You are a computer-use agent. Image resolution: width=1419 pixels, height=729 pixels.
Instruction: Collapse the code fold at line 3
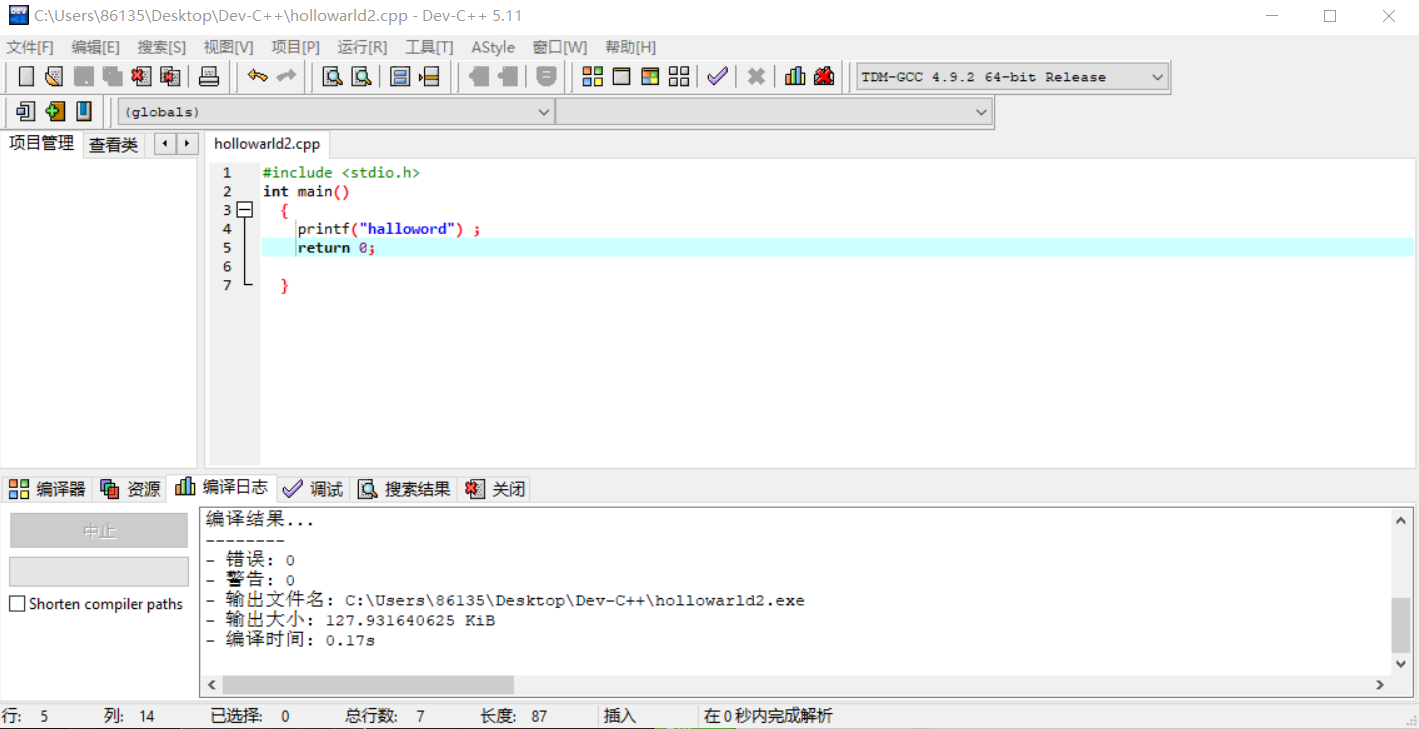pyautogui.click(x=244, y=210)
